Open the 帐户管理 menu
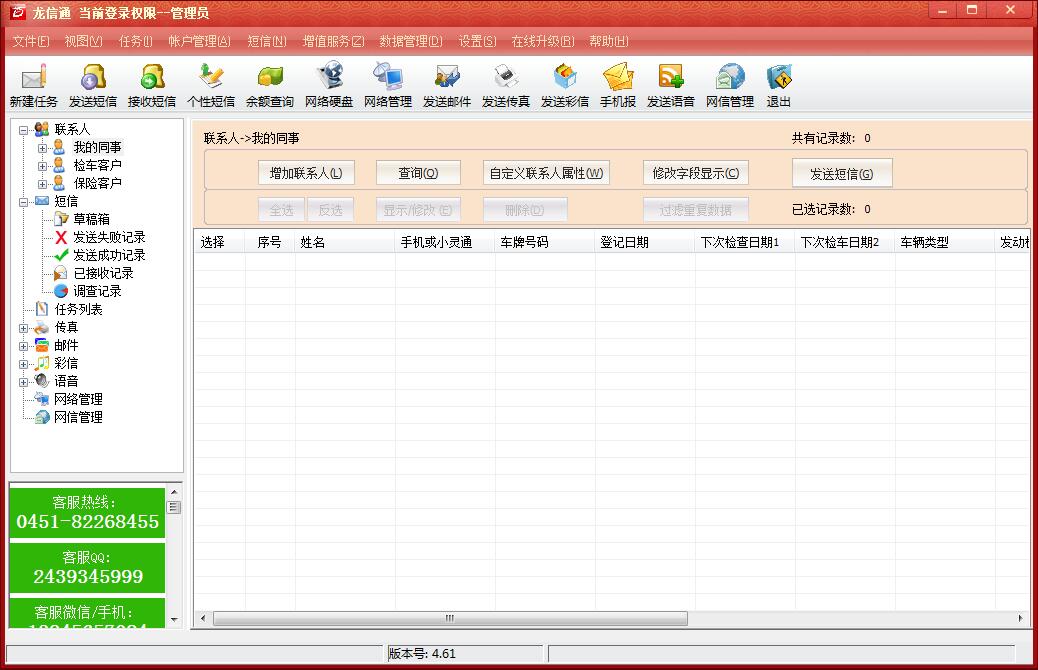Screen dimensions: 1038x670 (x=199, y=41)
